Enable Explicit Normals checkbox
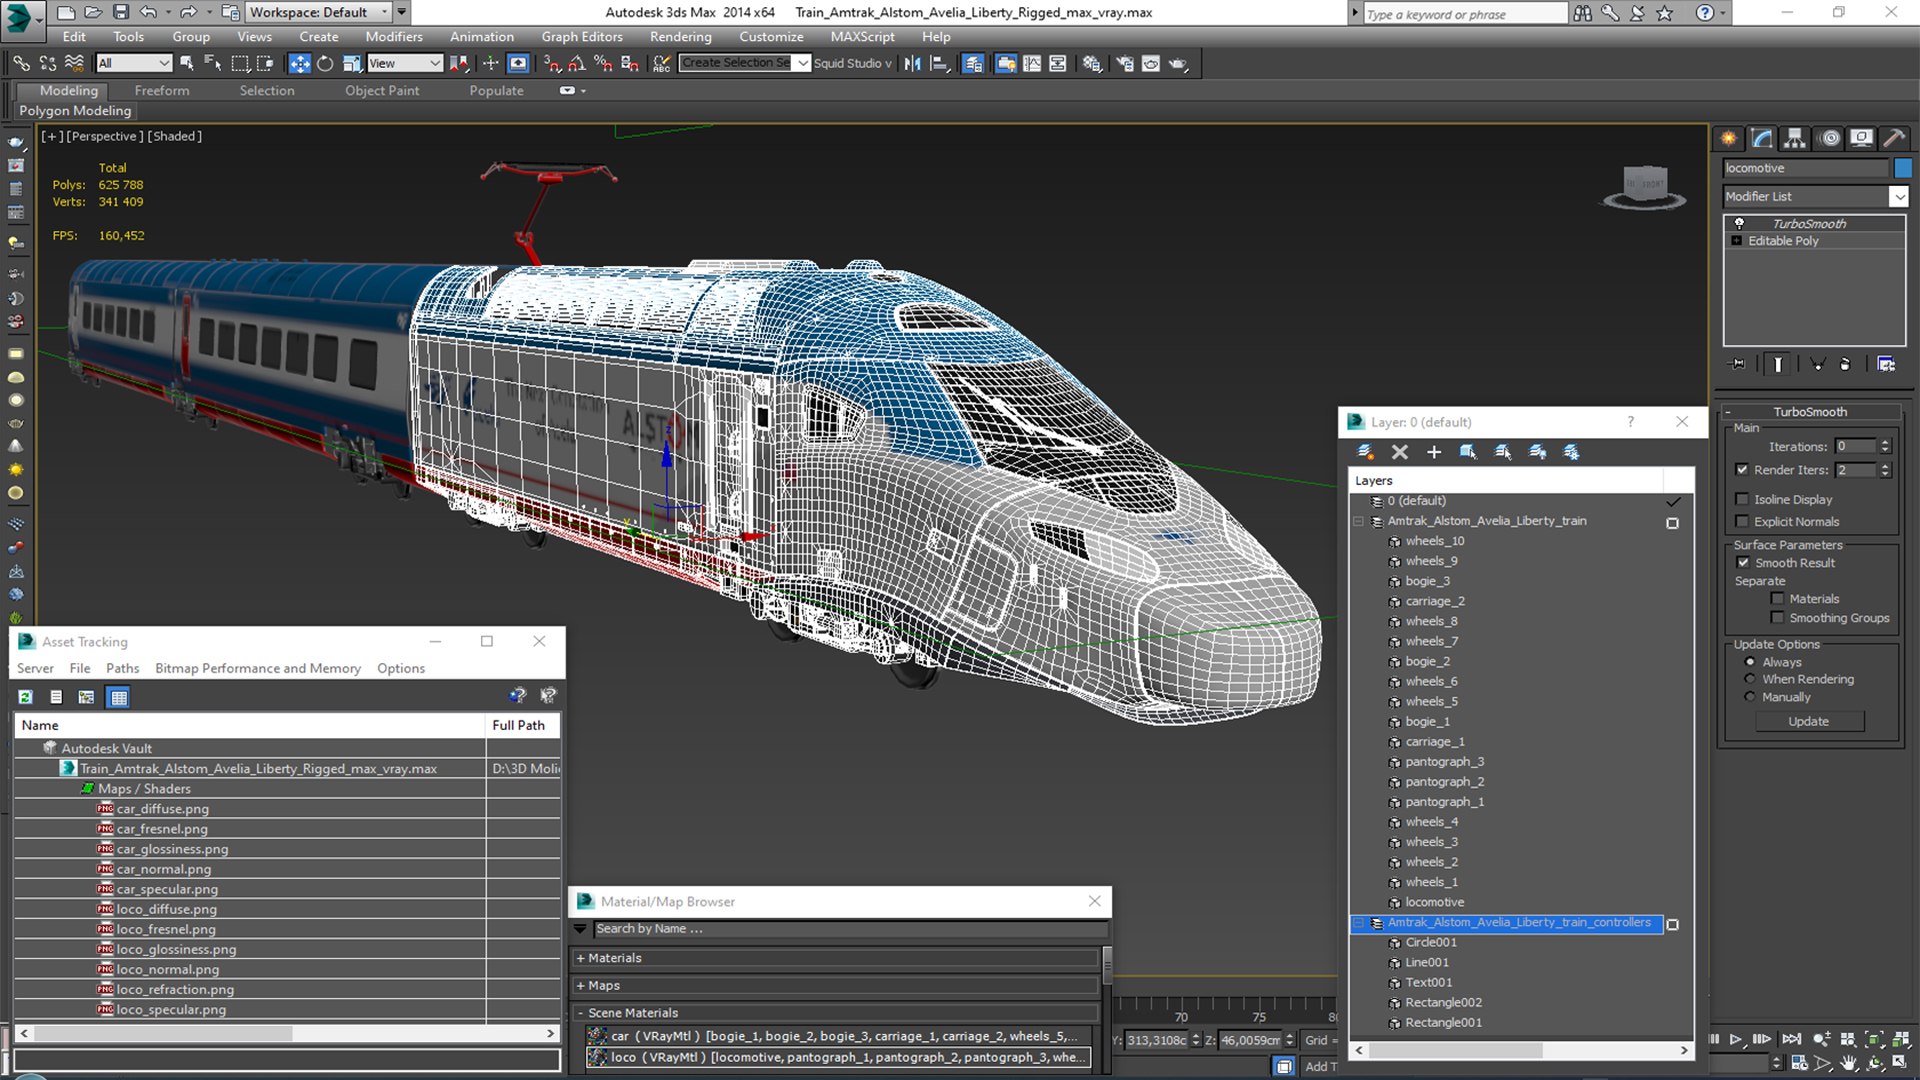 1742,521
